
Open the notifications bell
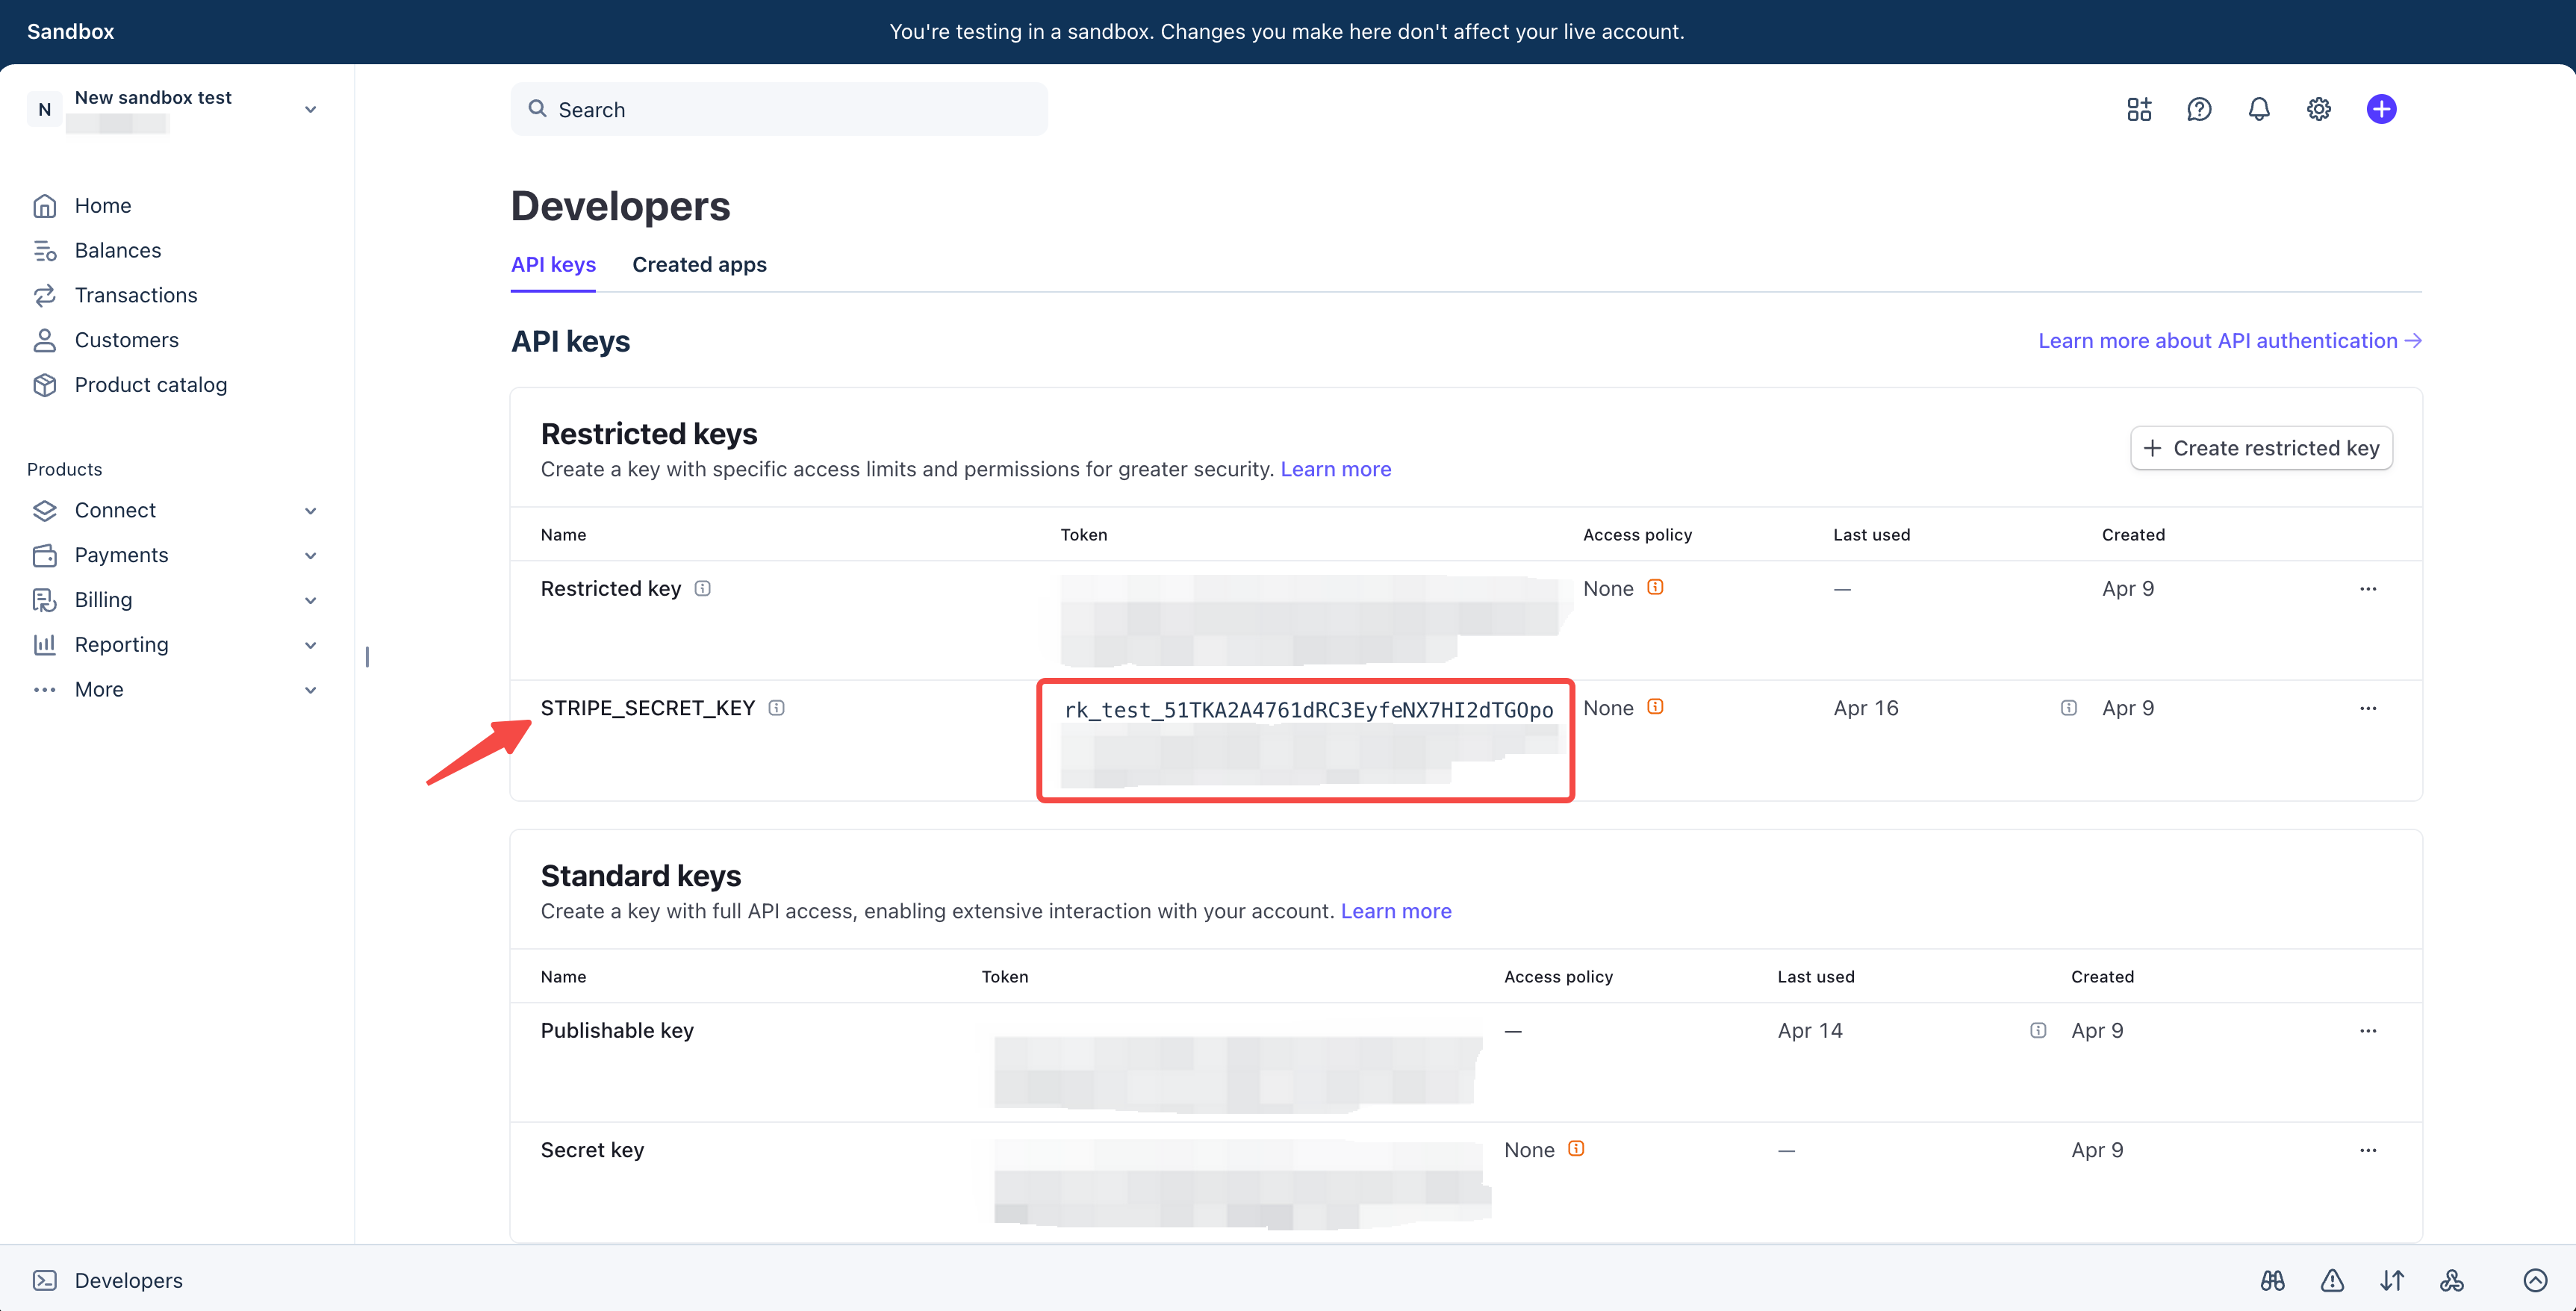pyautogui.click(x=2259, y=109)
